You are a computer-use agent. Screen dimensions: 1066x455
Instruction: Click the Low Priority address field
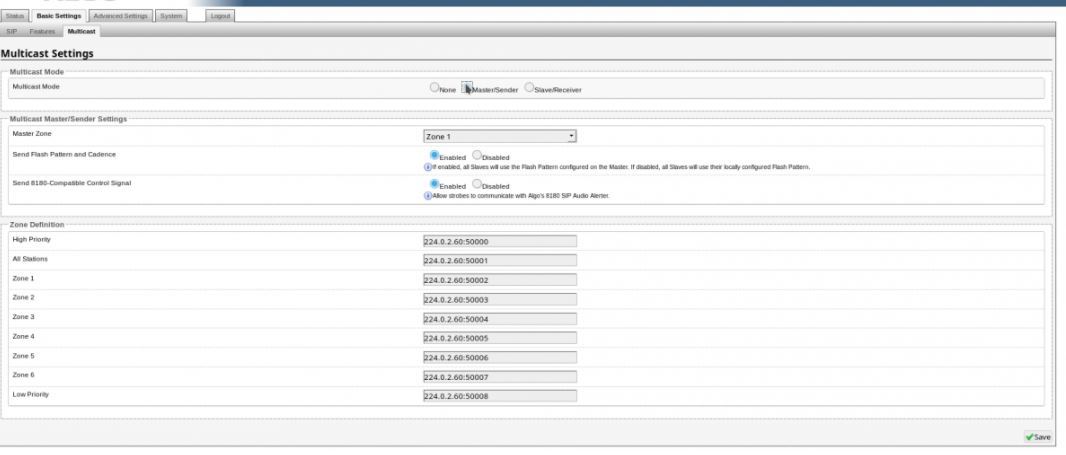click(x=501, y=396)
